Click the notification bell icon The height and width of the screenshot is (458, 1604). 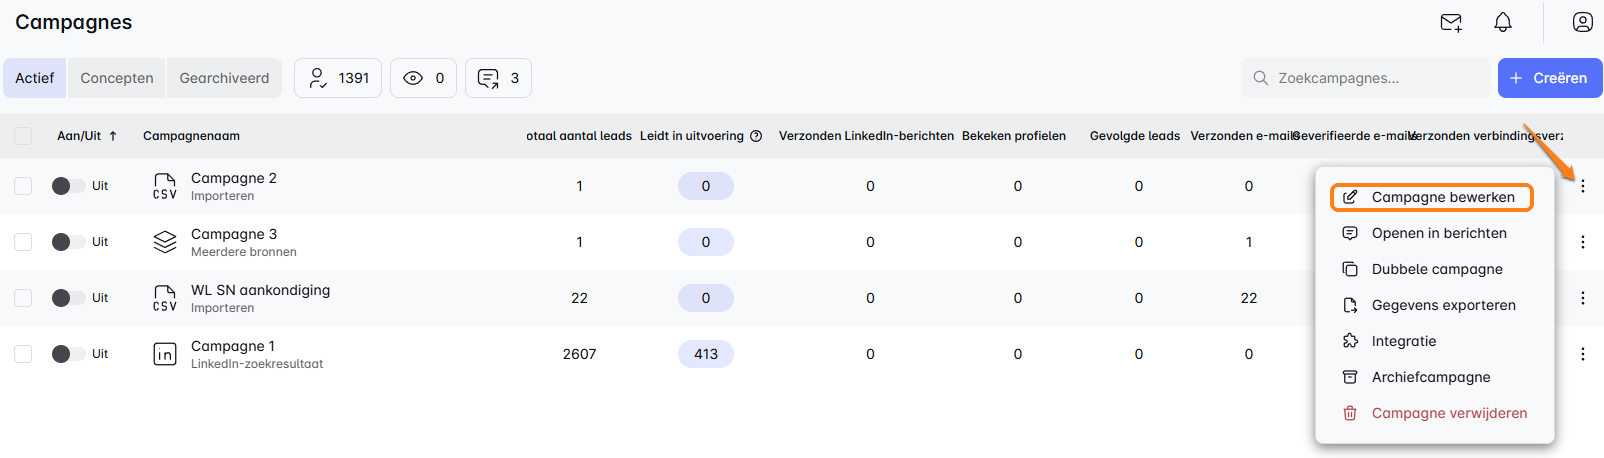(1503, 22)
